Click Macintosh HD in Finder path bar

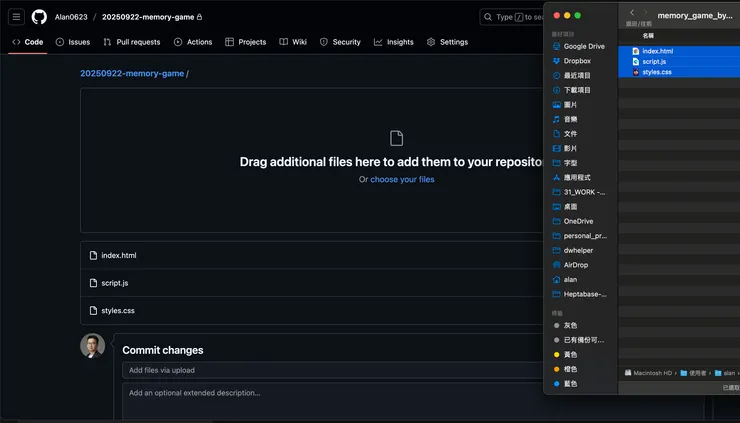pos(650,373)
